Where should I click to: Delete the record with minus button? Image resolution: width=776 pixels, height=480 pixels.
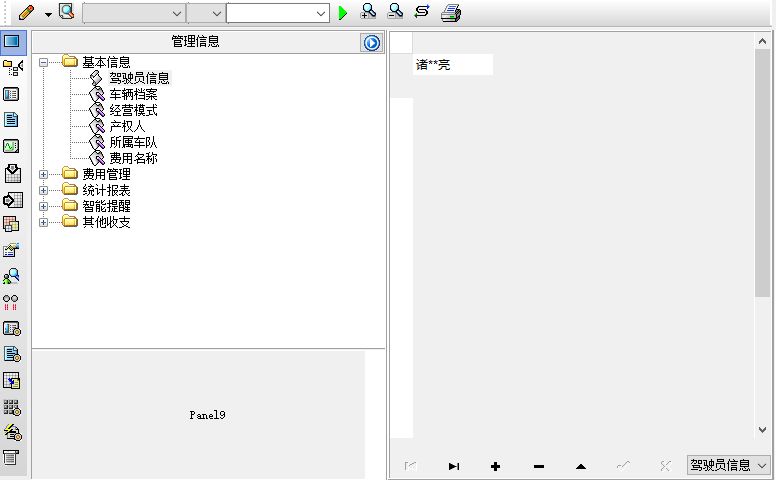(539, 466)
